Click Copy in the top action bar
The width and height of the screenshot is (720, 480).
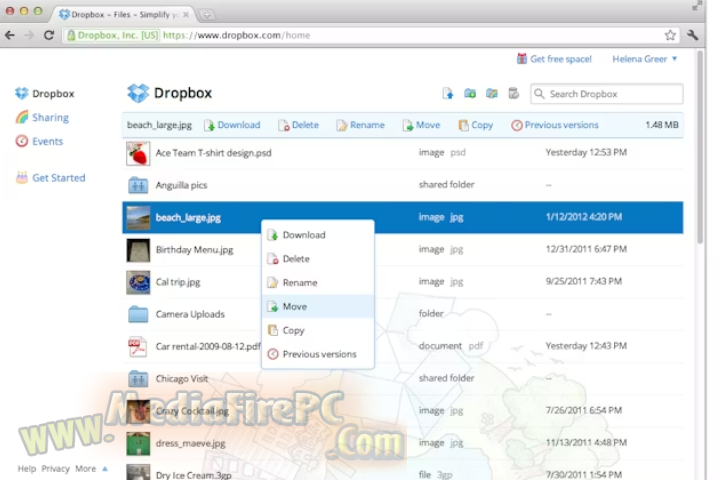pos(476,125)
